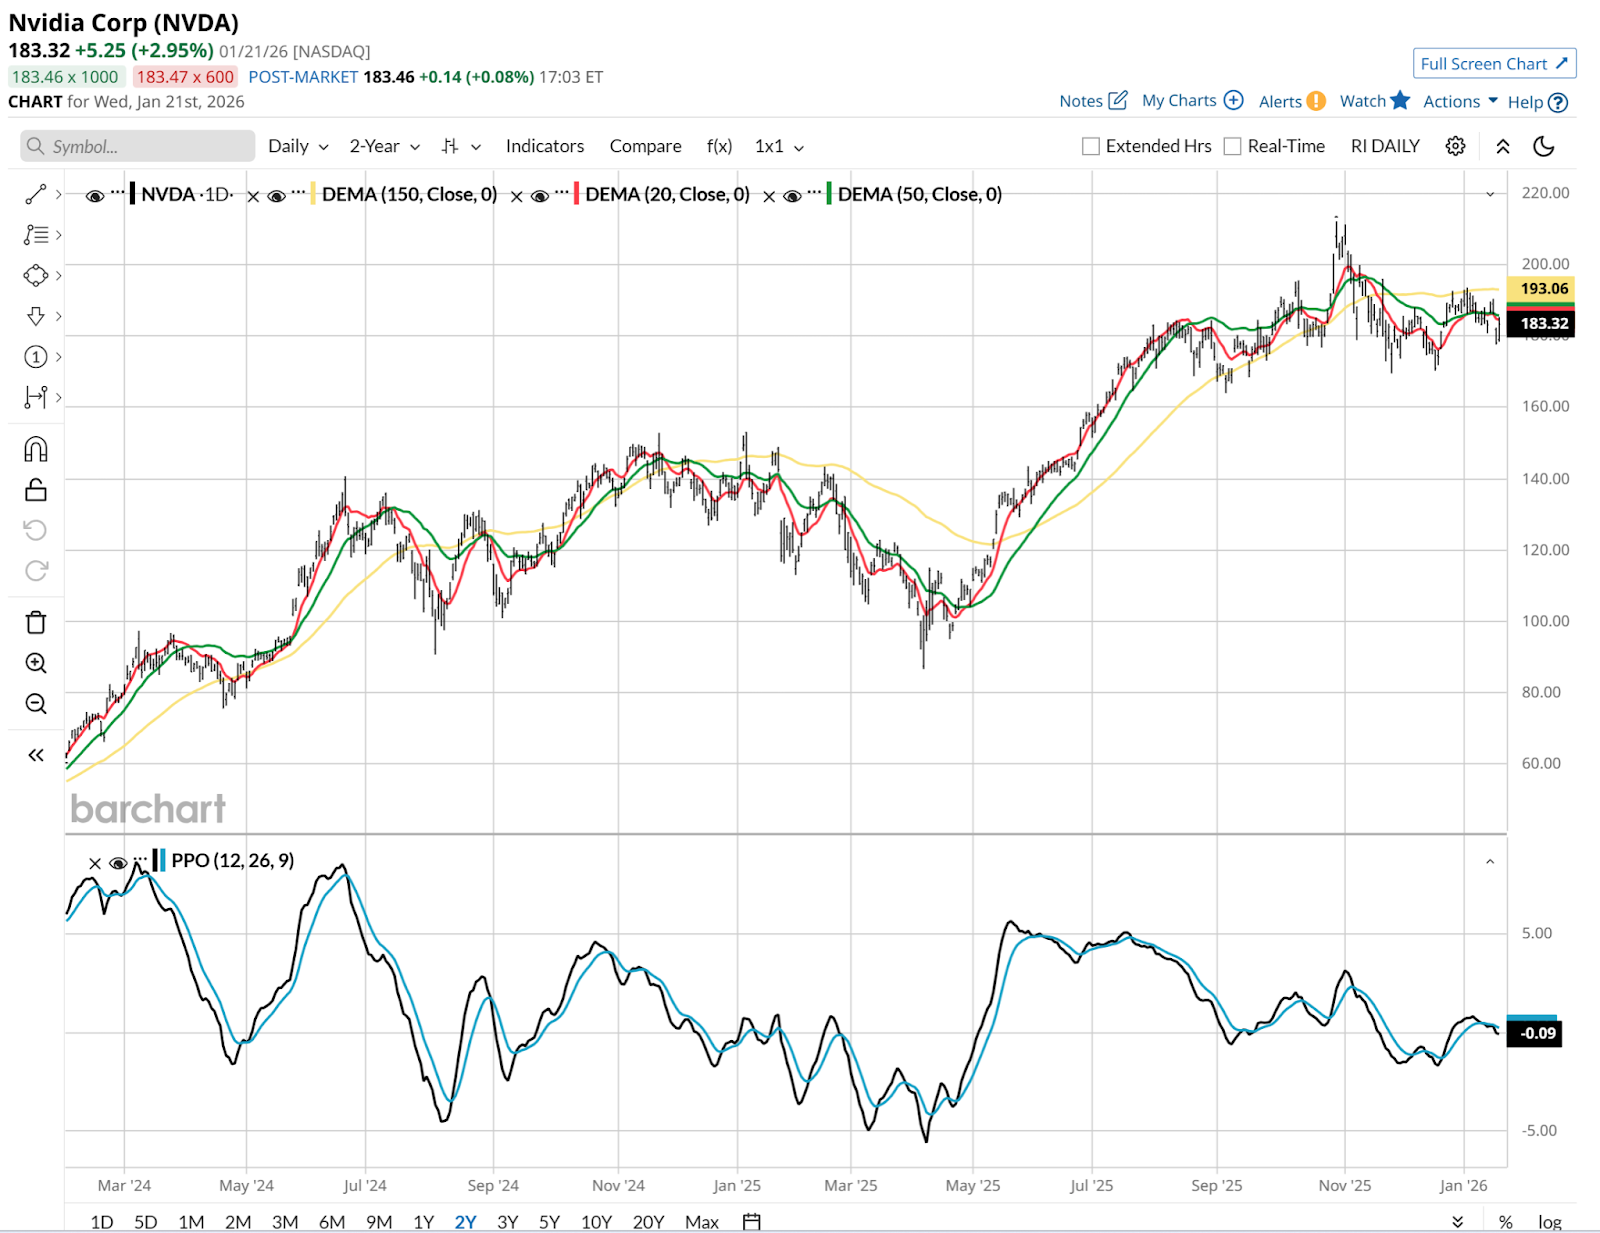Screen dimensions: 1600x1233
Task: Zoom in using the magnifier plus icon
Action: 36,663
